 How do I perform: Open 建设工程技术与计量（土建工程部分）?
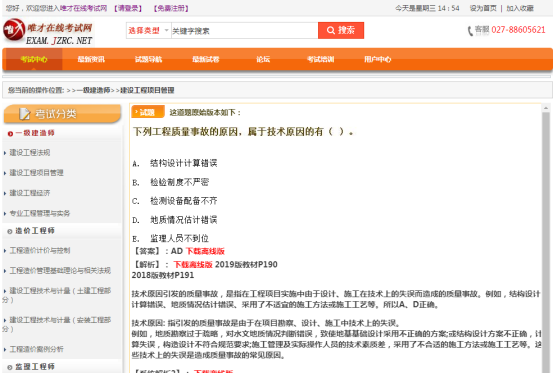[56, 295]
